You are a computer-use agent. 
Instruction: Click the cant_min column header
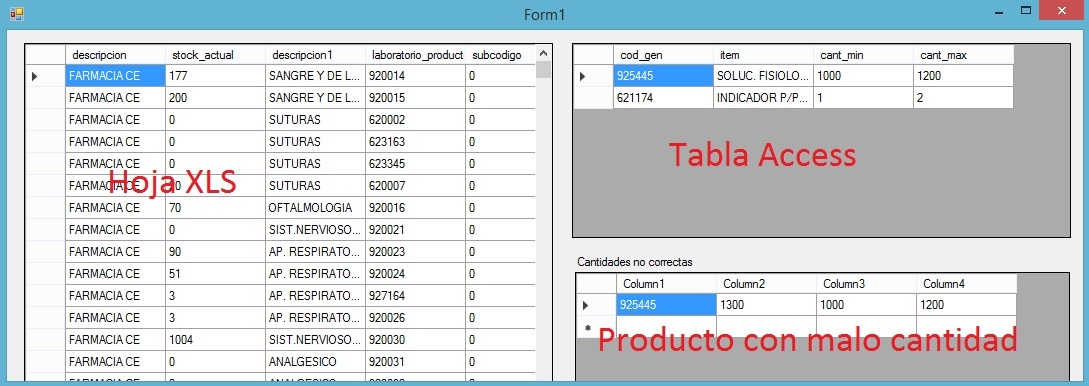(x=863, y=55)
